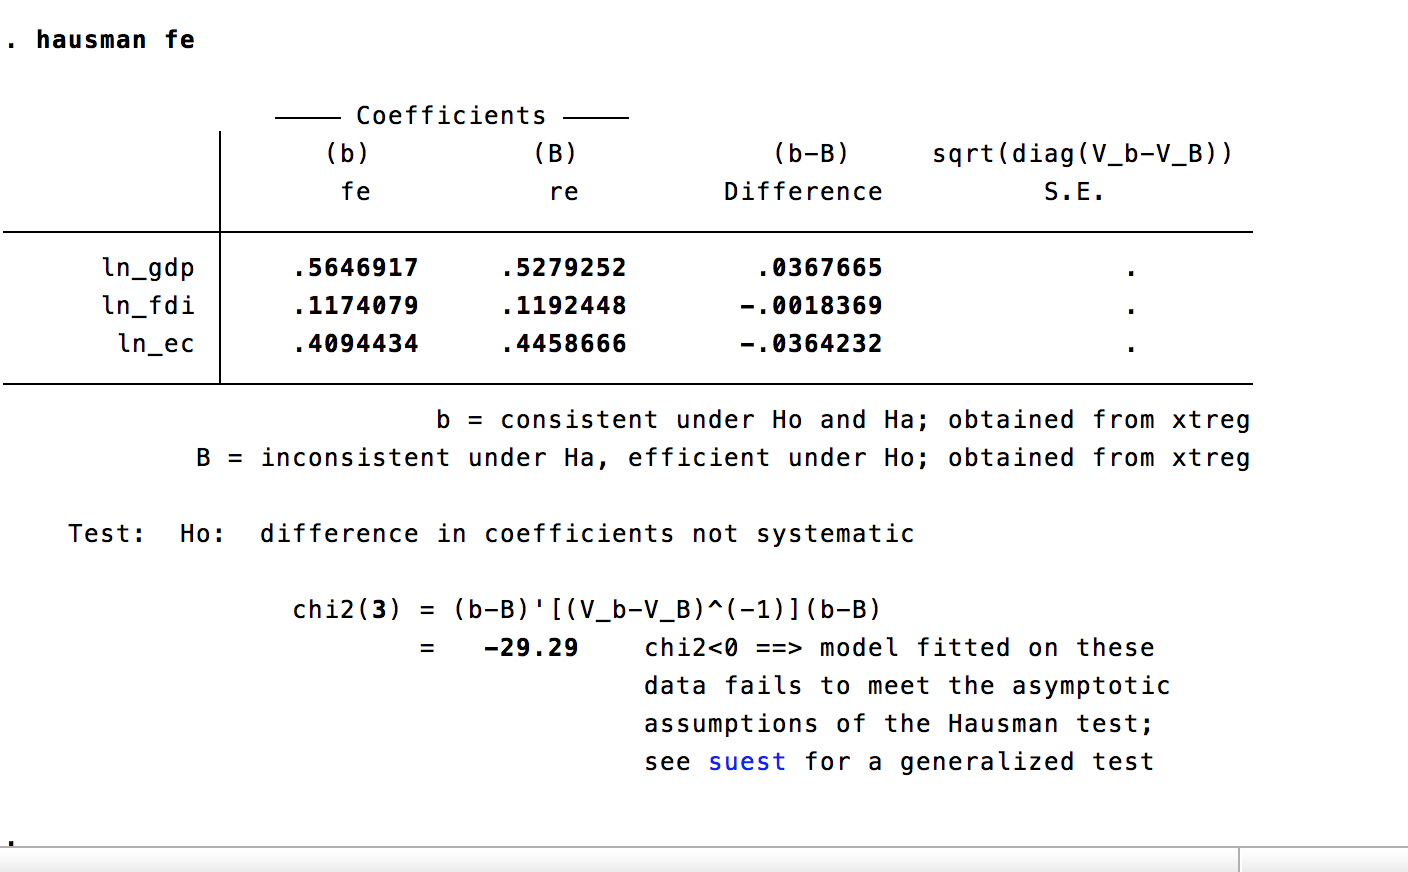Select the difference value .0367665
Viewport: 1408px width, 872px height.
820,268
